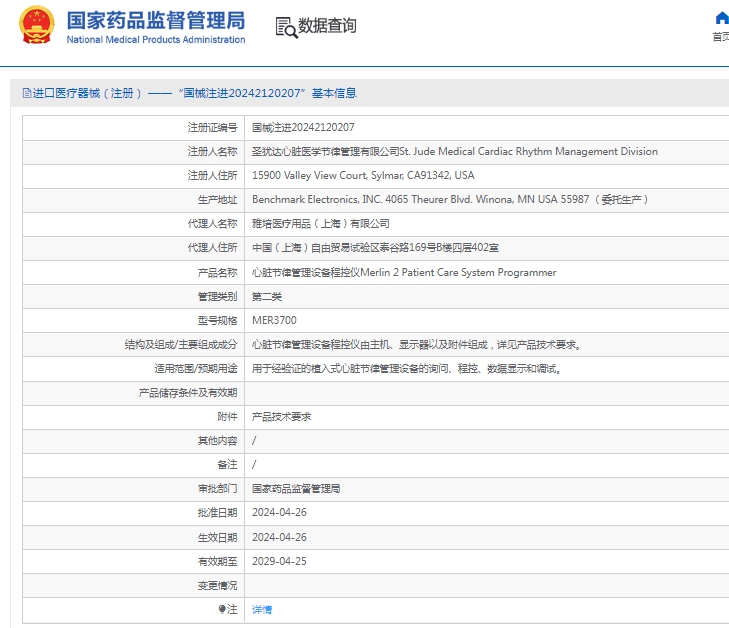Click agent name 雅培医疗用品（上海）有限公司
Image resolution: width=729 pixels, height=628 pixels.
point(321,224)
